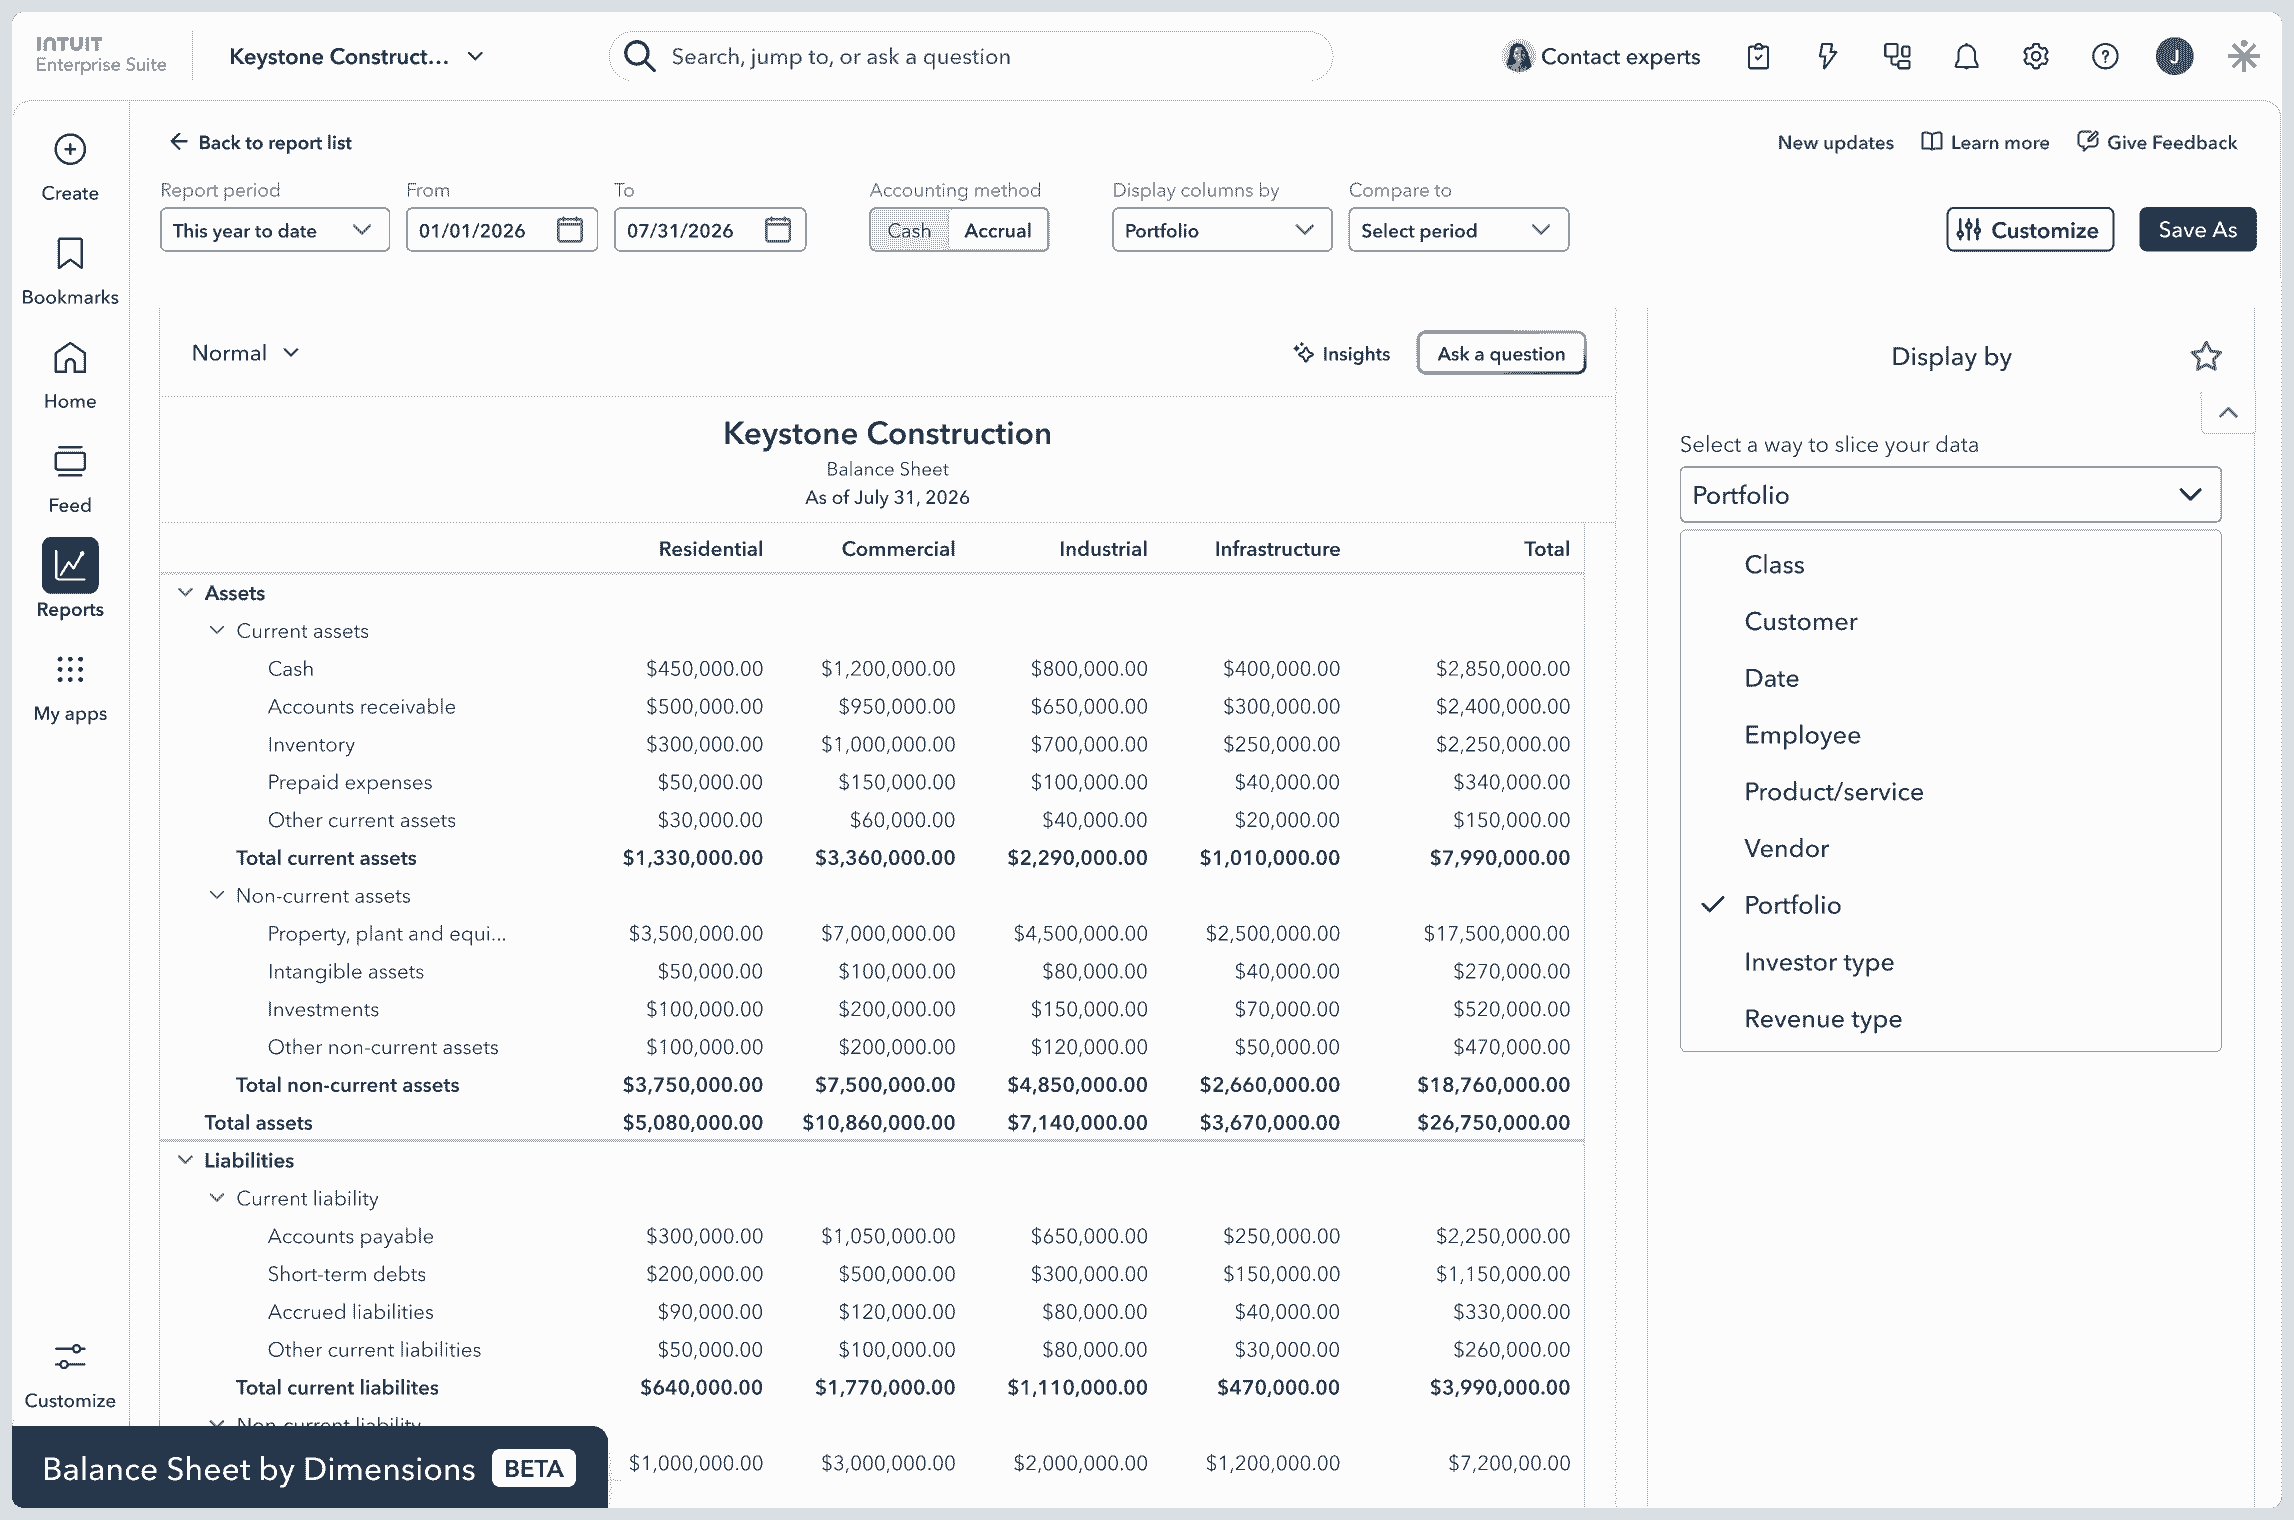
Task: Open the notifications bell
Action: [x=1966, y=56]
